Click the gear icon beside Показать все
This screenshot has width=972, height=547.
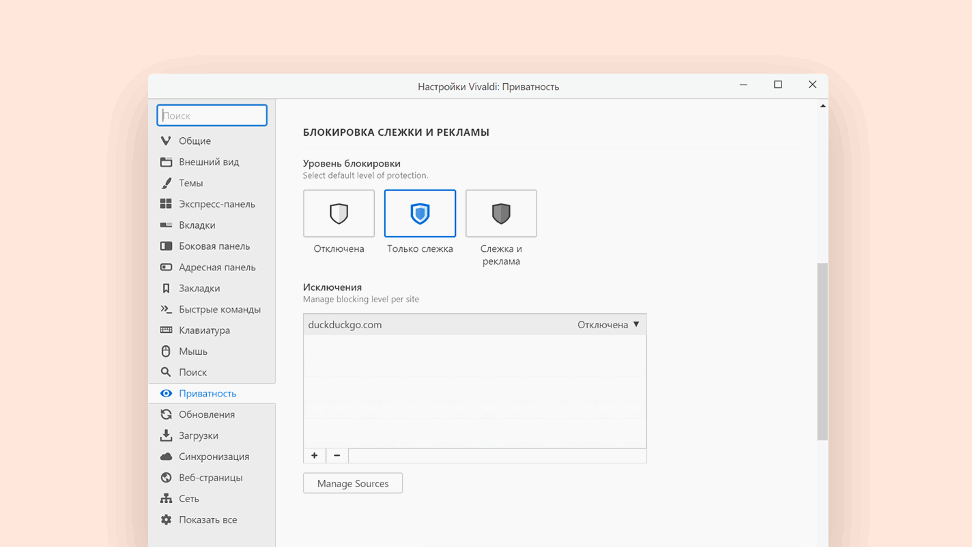(x=166, y=520)
